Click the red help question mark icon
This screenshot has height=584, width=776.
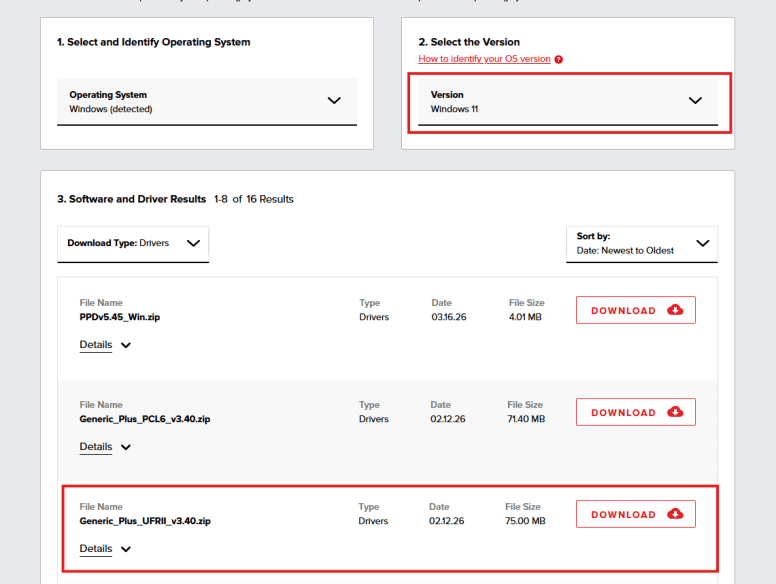click(559, 59)
